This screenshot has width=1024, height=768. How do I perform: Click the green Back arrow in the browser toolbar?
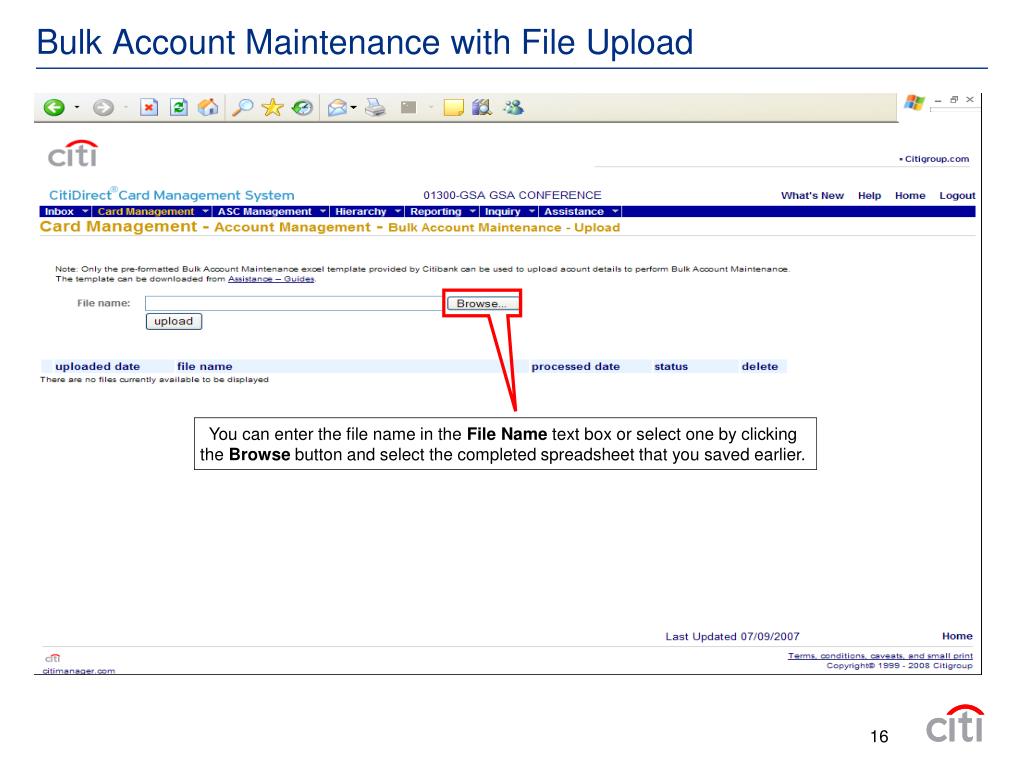coord(54,107)
